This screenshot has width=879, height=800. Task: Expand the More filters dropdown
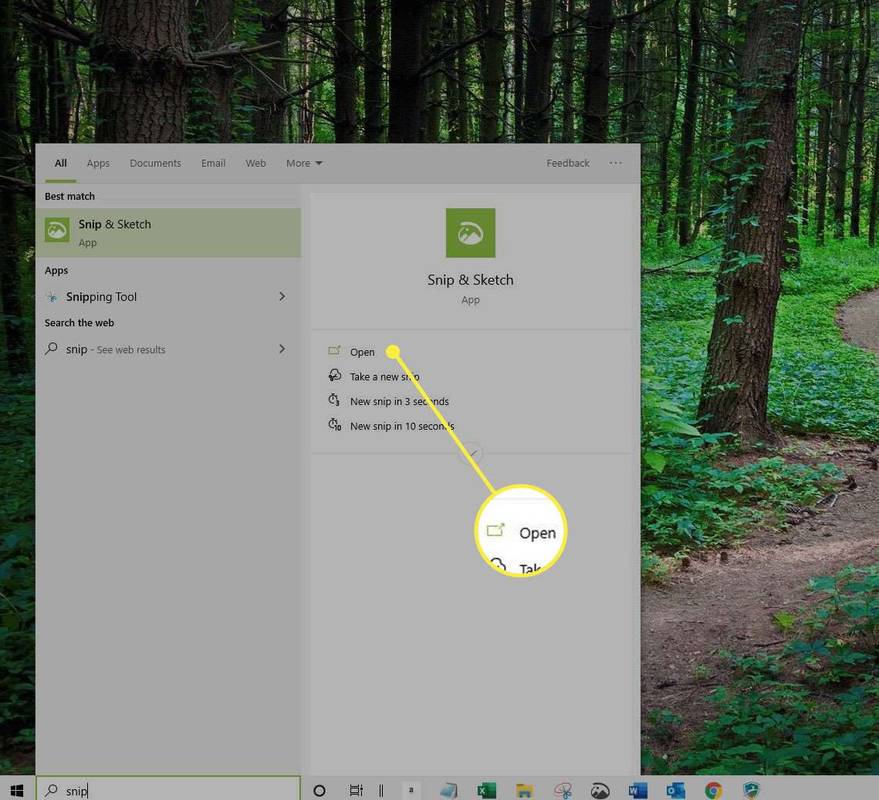(x=304, y=163)
